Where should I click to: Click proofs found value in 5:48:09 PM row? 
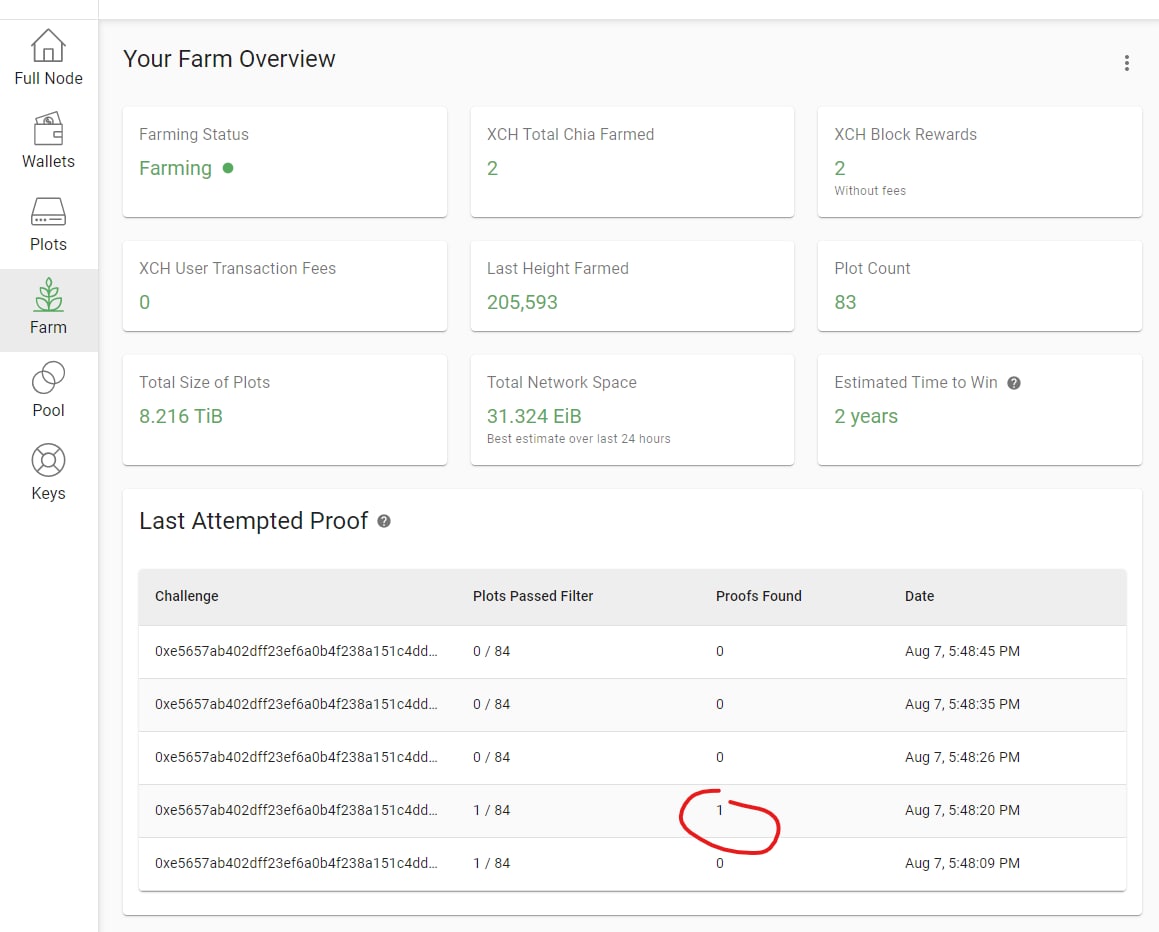(x=720, y=863)
